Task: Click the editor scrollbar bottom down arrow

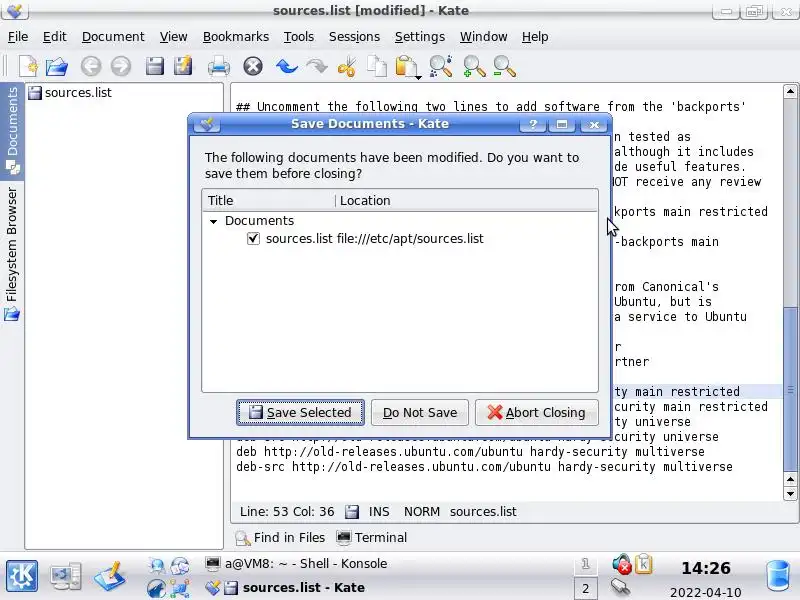Action: pos(790,494)
